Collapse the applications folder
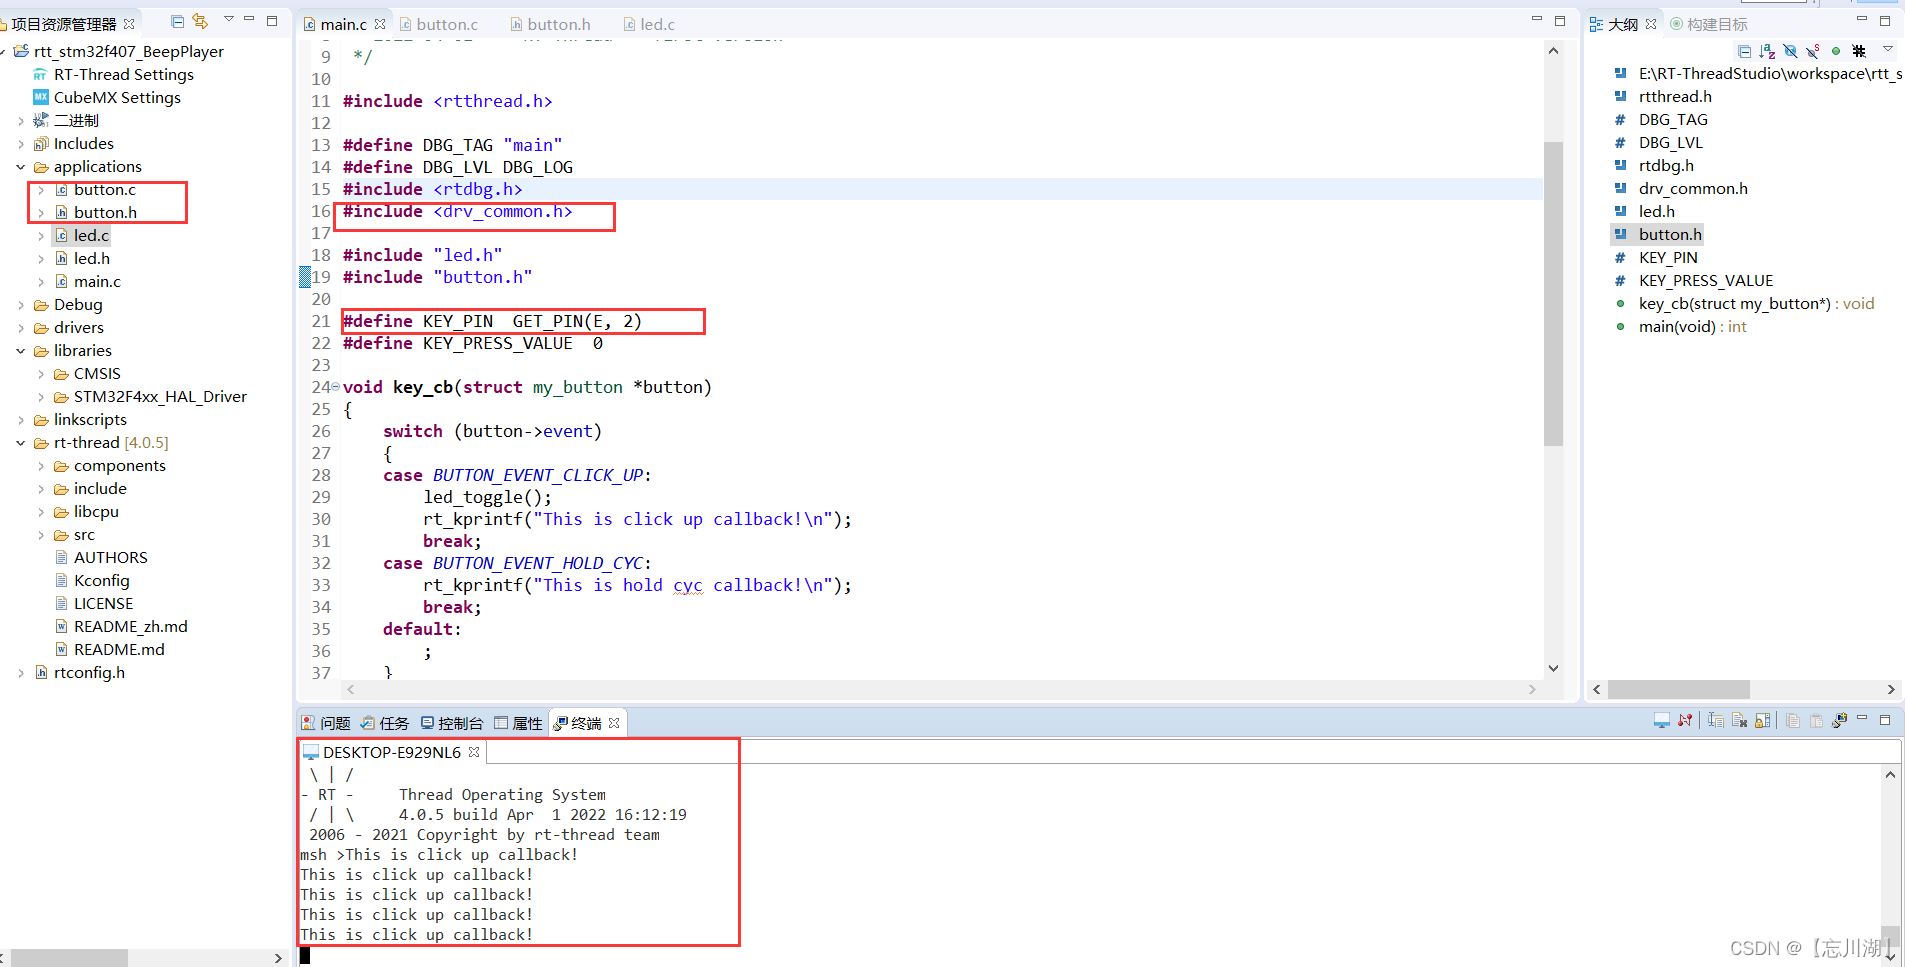The width and height of the screenshot is (1905, 967). (x=21, y=166)
